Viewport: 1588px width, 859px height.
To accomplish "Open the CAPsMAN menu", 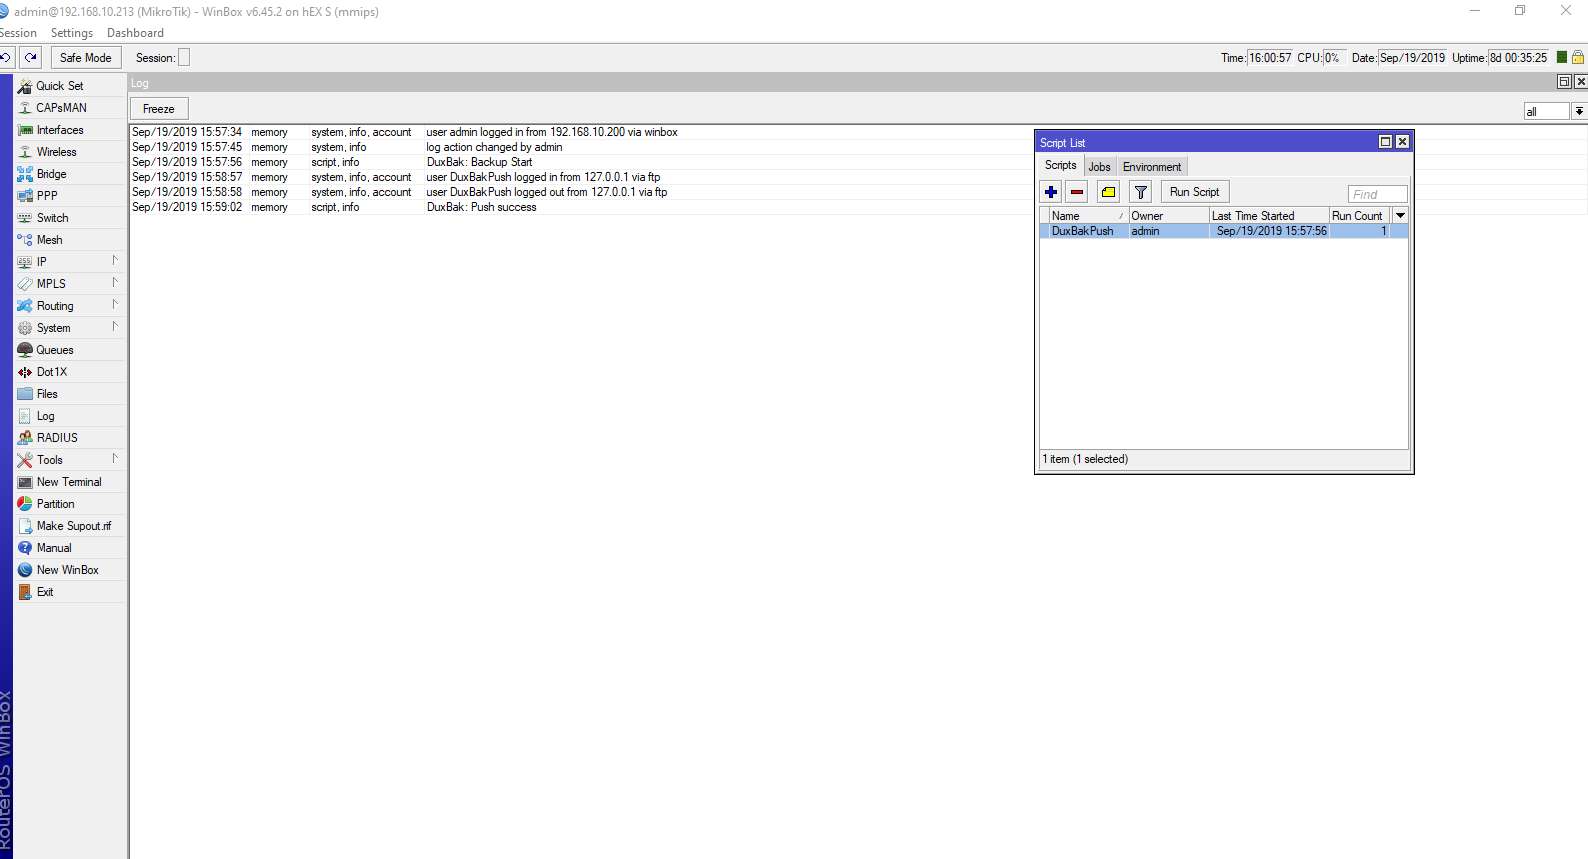I will (x=70, y=108).
